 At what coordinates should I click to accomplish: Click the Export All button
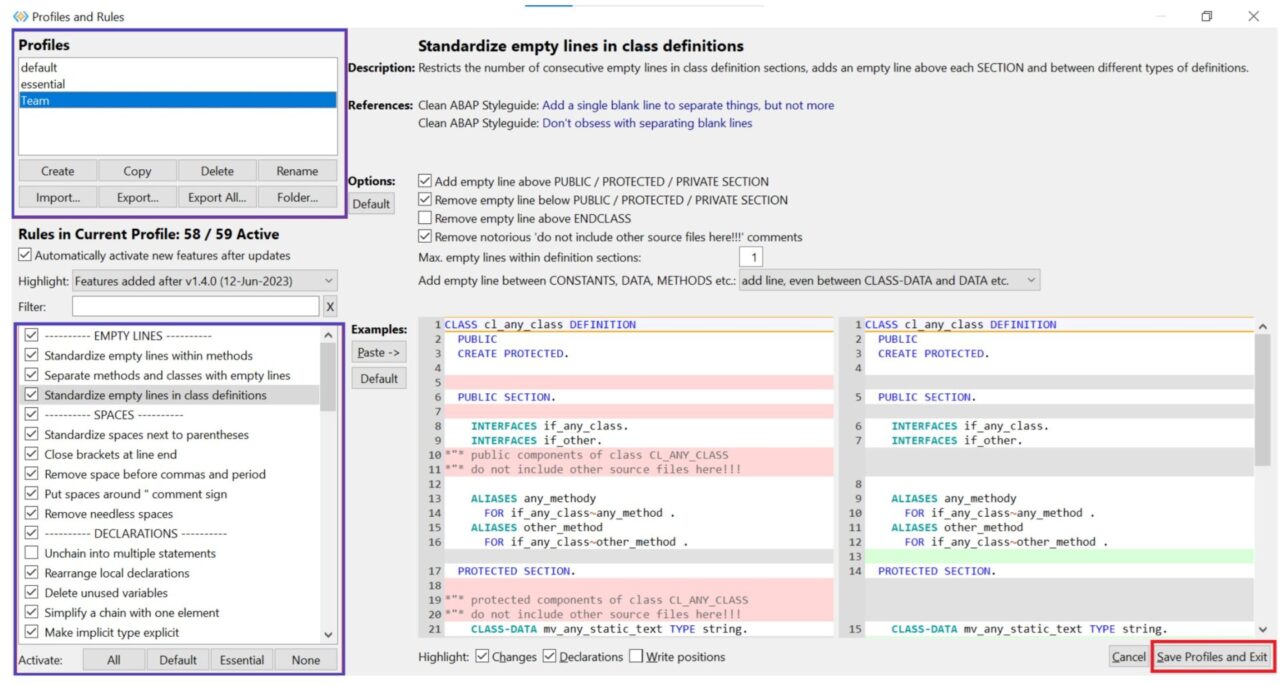pyautogui.click(x=217, y=196)
